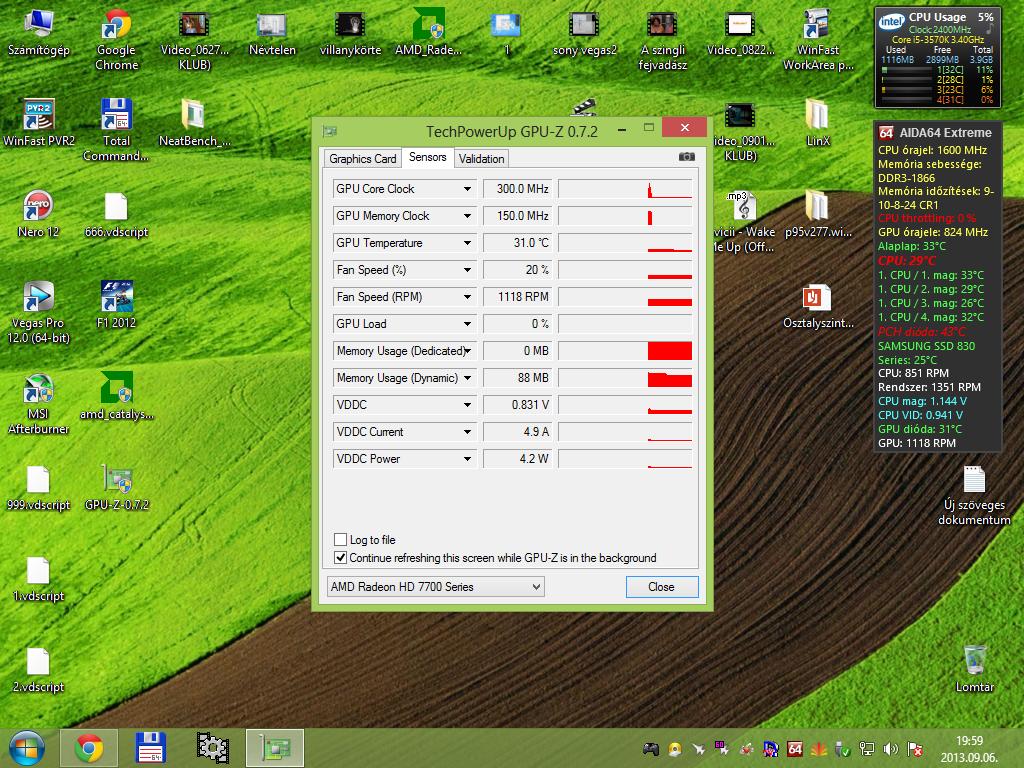
Task: Click the AIDA64 Extreme sidebar gadget header
Action: click(x=936, y=133)
